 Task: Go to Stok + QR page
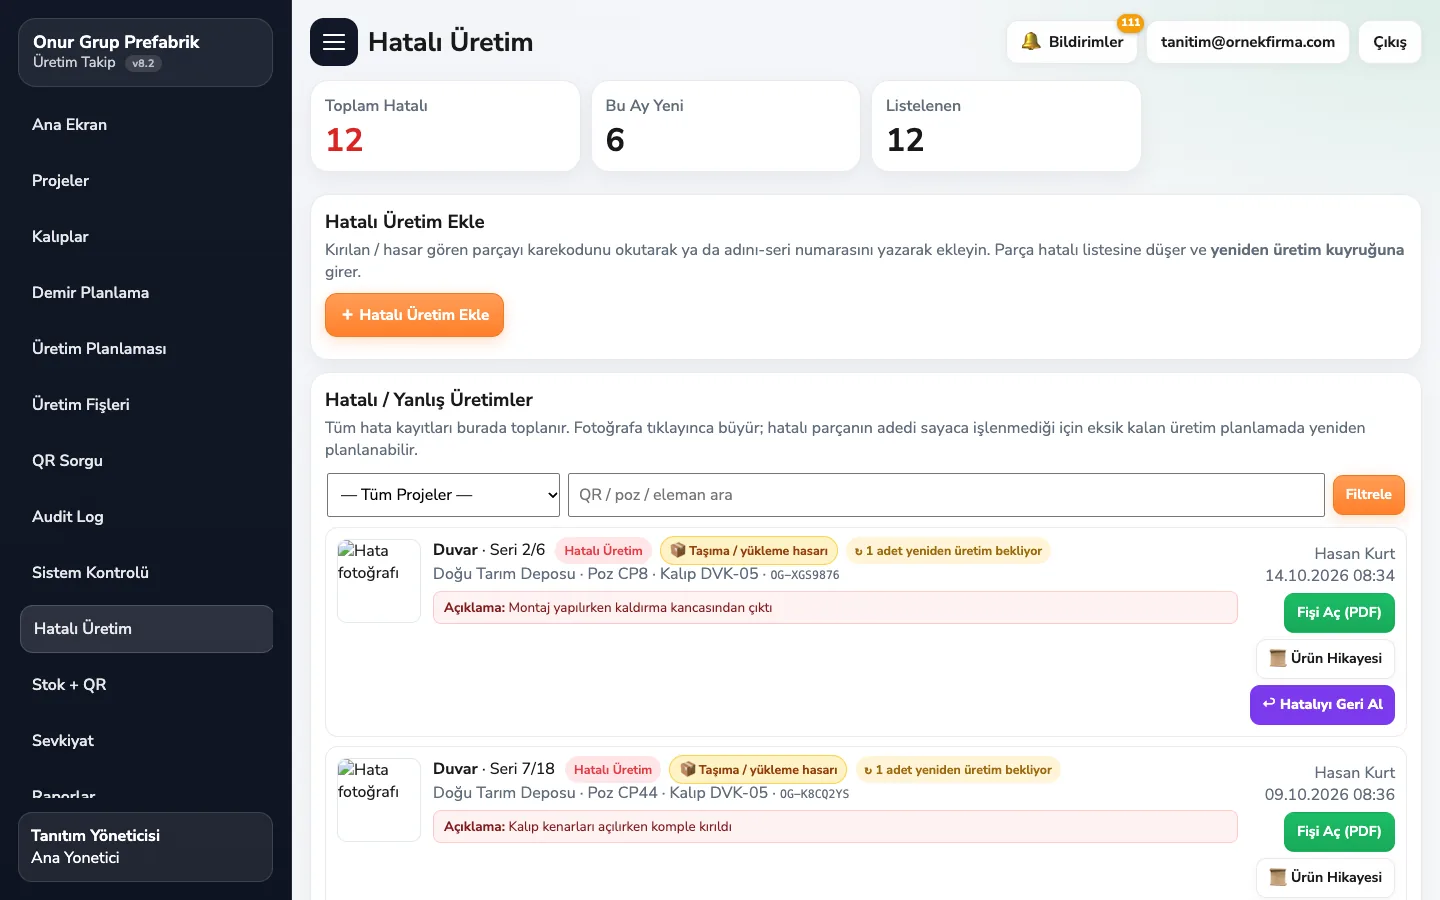coord(146,685)
